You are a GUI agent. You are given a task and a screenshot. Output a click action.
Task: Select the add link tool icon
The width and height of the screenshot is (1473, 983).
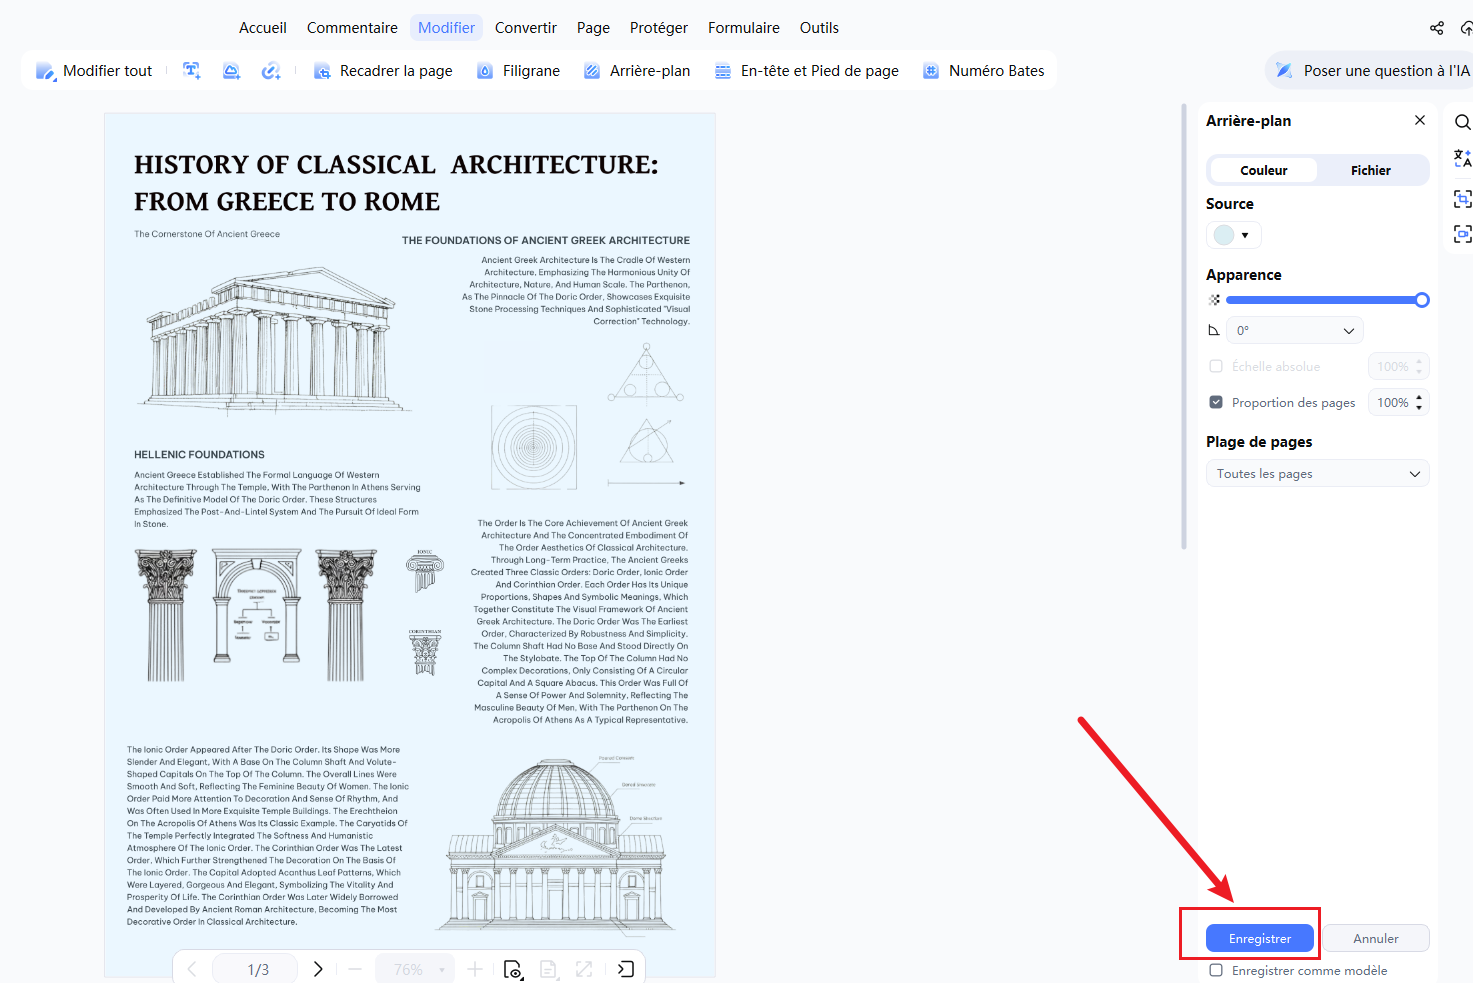[271, 71]
